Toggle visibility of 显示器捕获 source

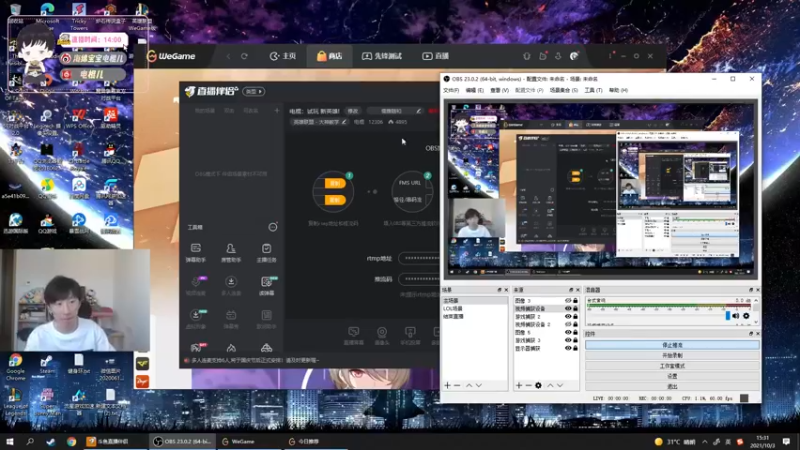(x=568, y=348)
